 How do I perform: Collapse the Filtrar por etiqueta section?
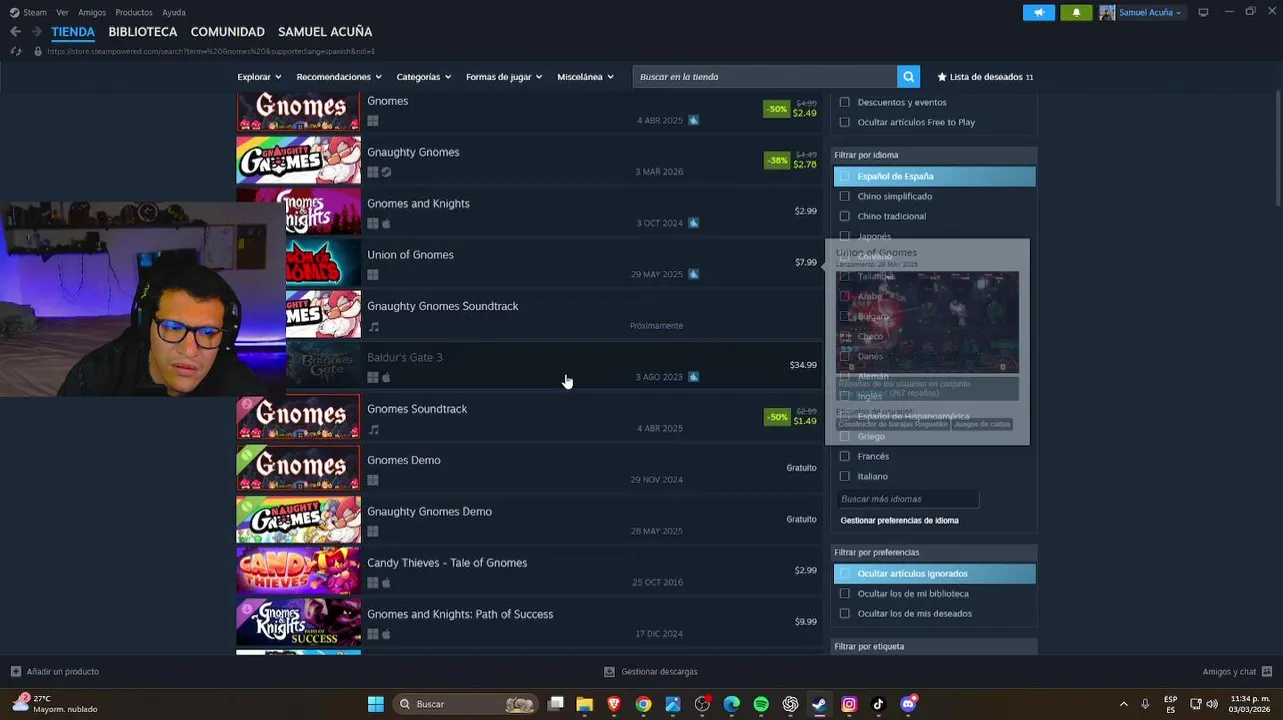point(935,647)
